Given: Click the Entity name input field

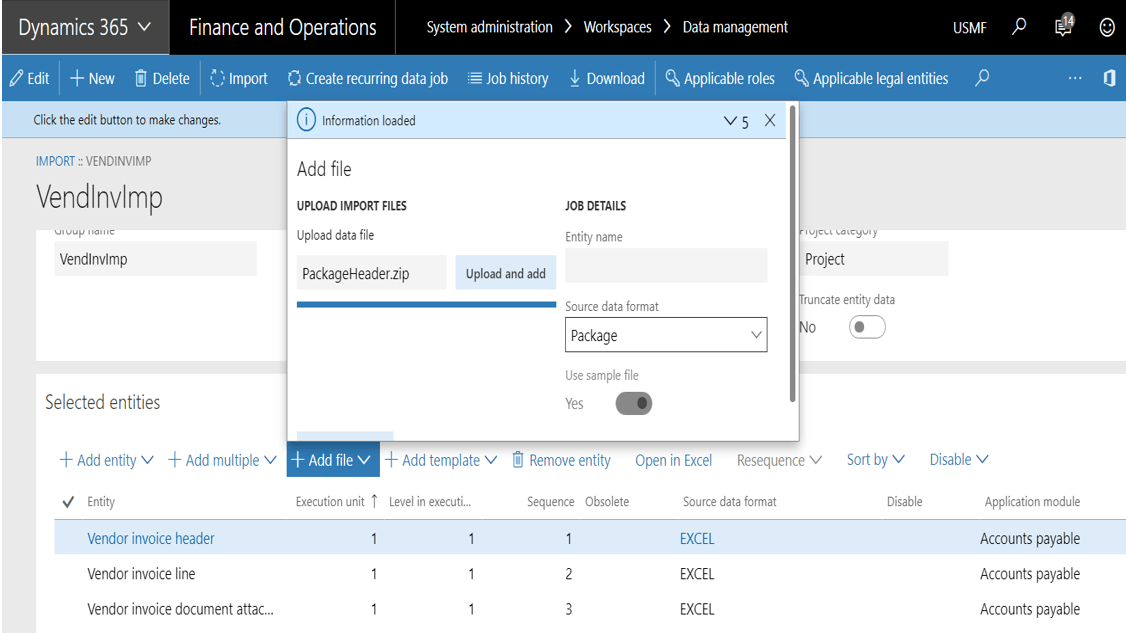Looking at the screenshot, I should (x=665, y=266).
